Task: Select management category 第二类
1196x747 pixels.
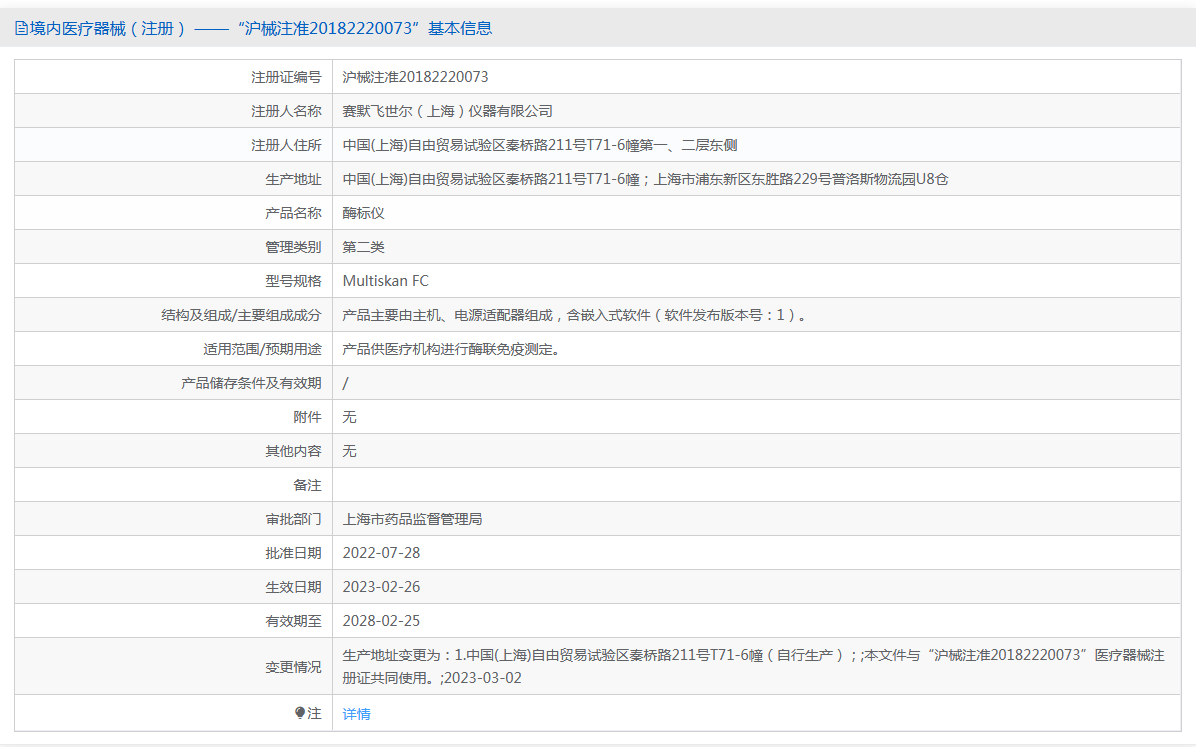Action: click(363, 247)
